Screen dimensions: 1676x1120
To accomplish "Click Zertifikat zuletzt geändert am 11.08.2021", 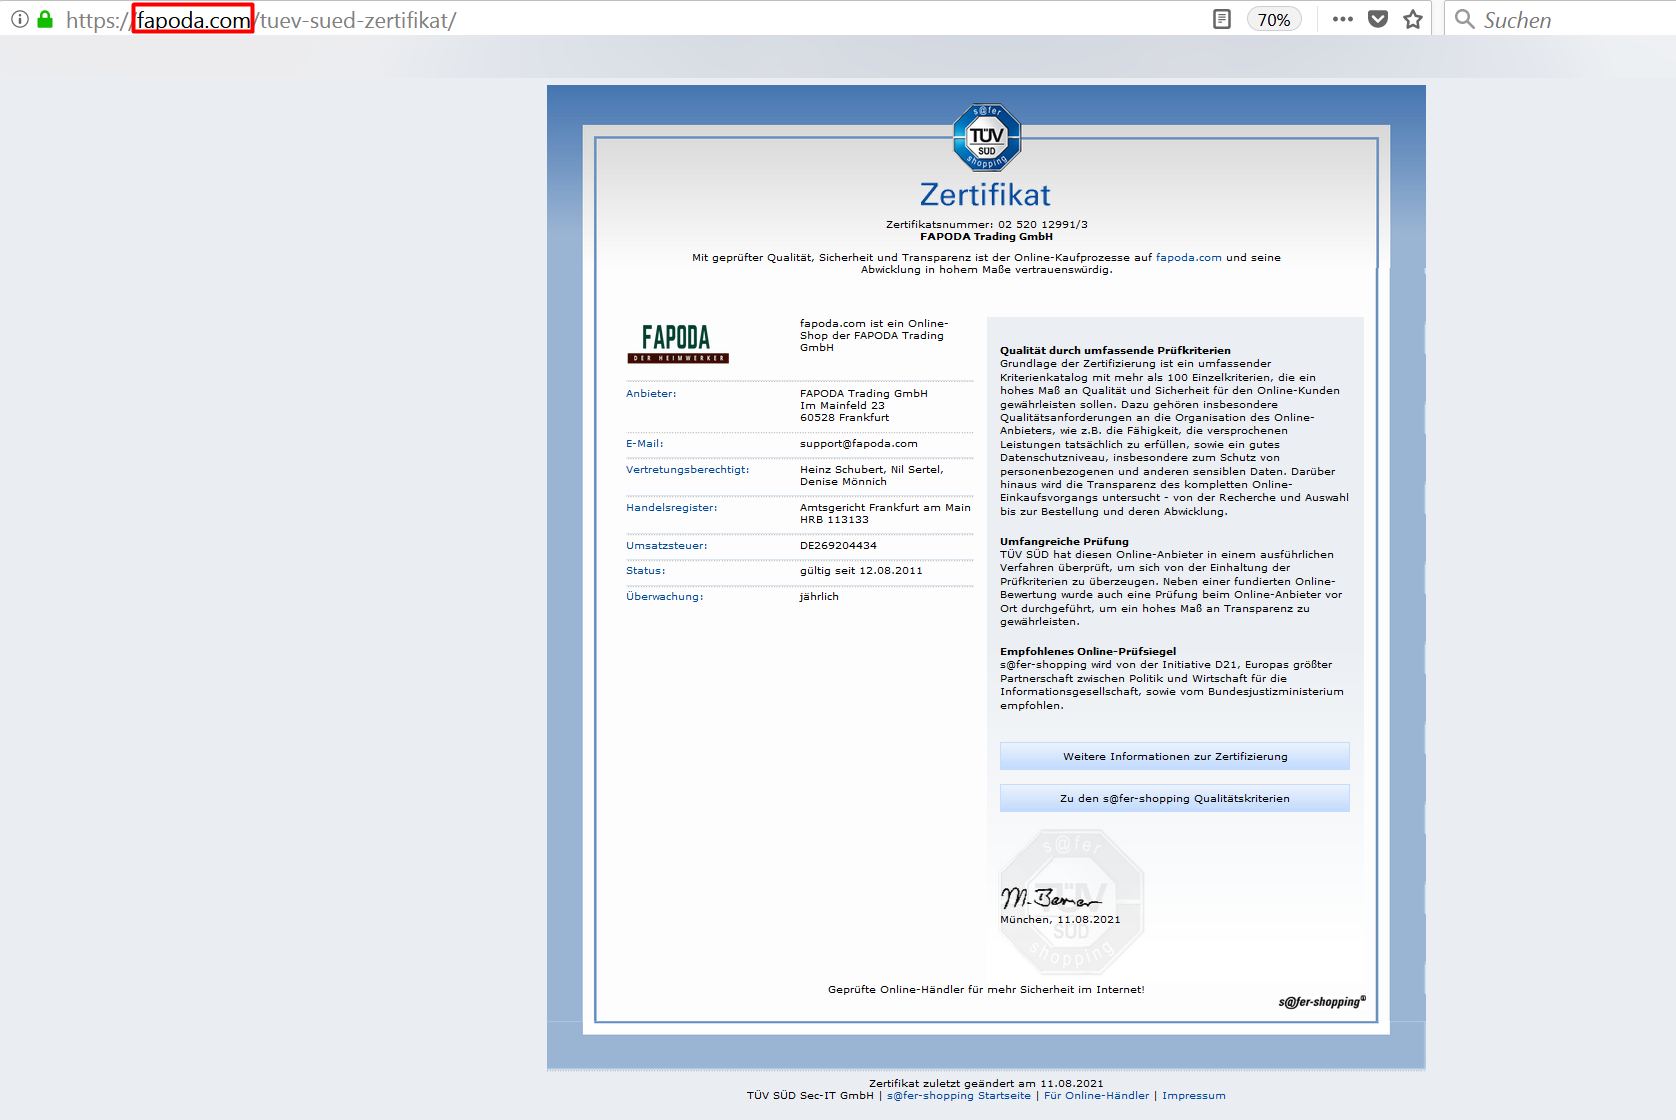I will pos(986,1084).
